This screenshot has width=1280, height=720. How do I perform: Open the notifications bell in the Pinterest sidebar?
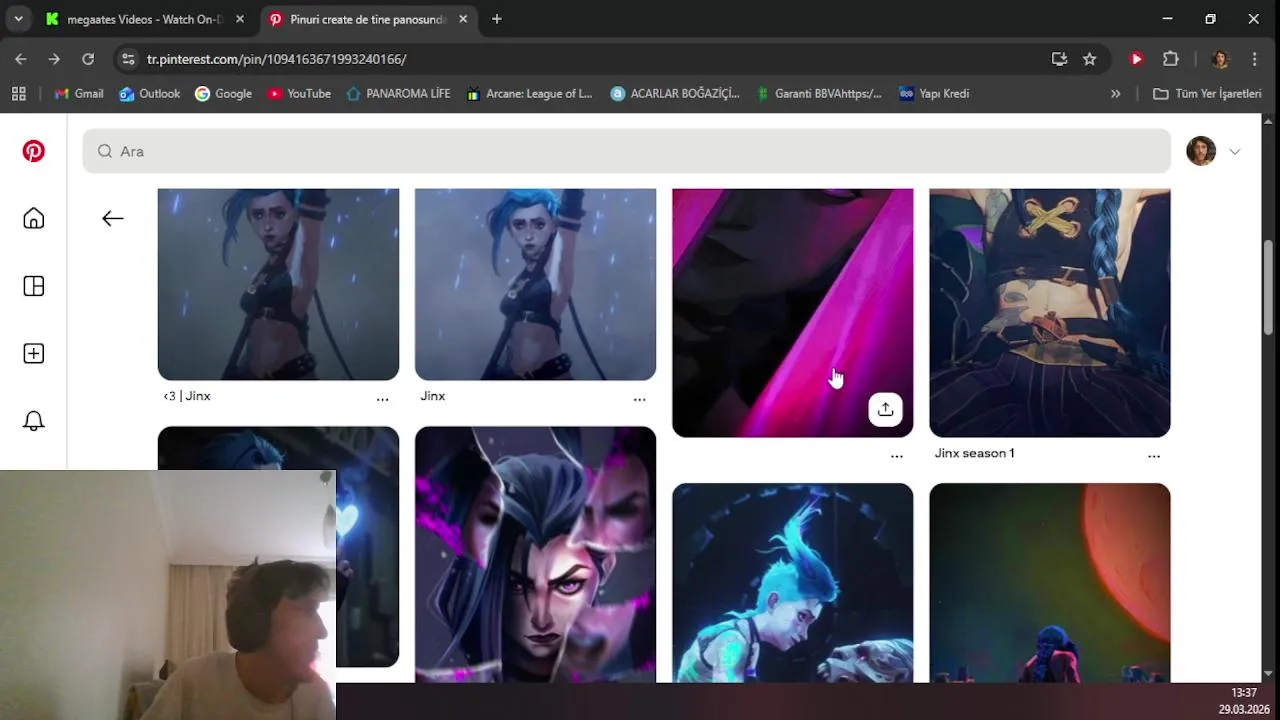click(x=34, y=421)
